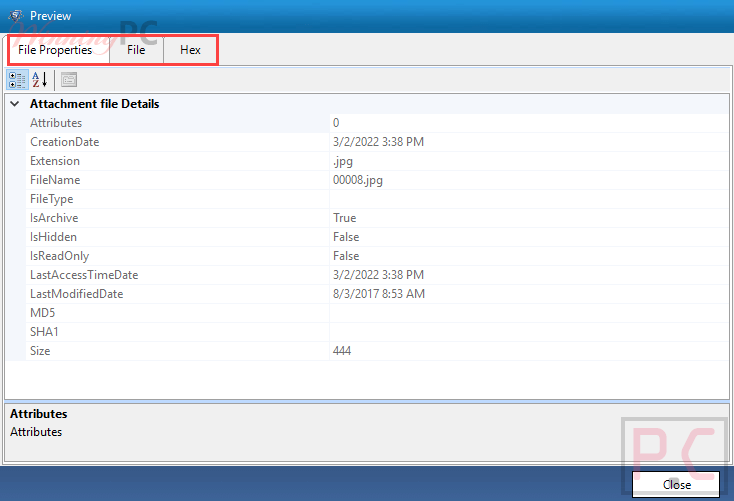Screen dimensions: 734x501
Task: Click the IsArchive value True
Action: point(345,218)
